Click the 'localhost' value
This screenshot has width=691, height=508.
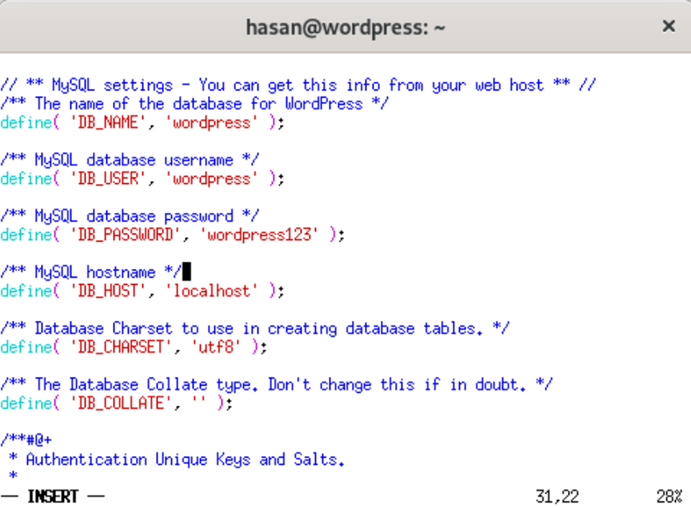pos(212,291)
